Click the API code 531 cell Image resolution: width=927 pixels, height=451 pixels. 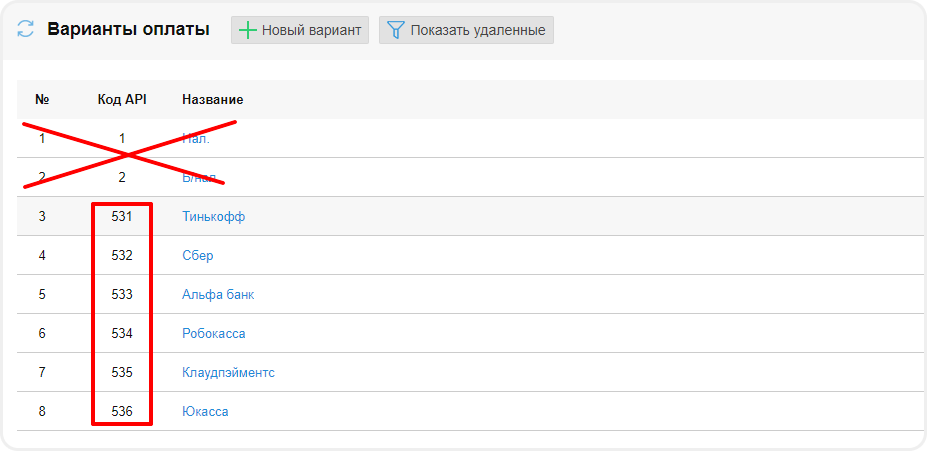click(122, 217)
